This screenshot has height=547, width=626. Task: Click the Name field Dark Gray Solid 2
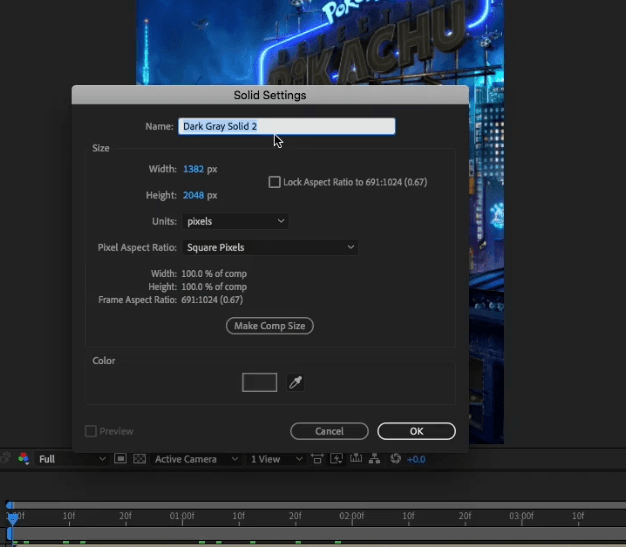[x=287, y=126]
